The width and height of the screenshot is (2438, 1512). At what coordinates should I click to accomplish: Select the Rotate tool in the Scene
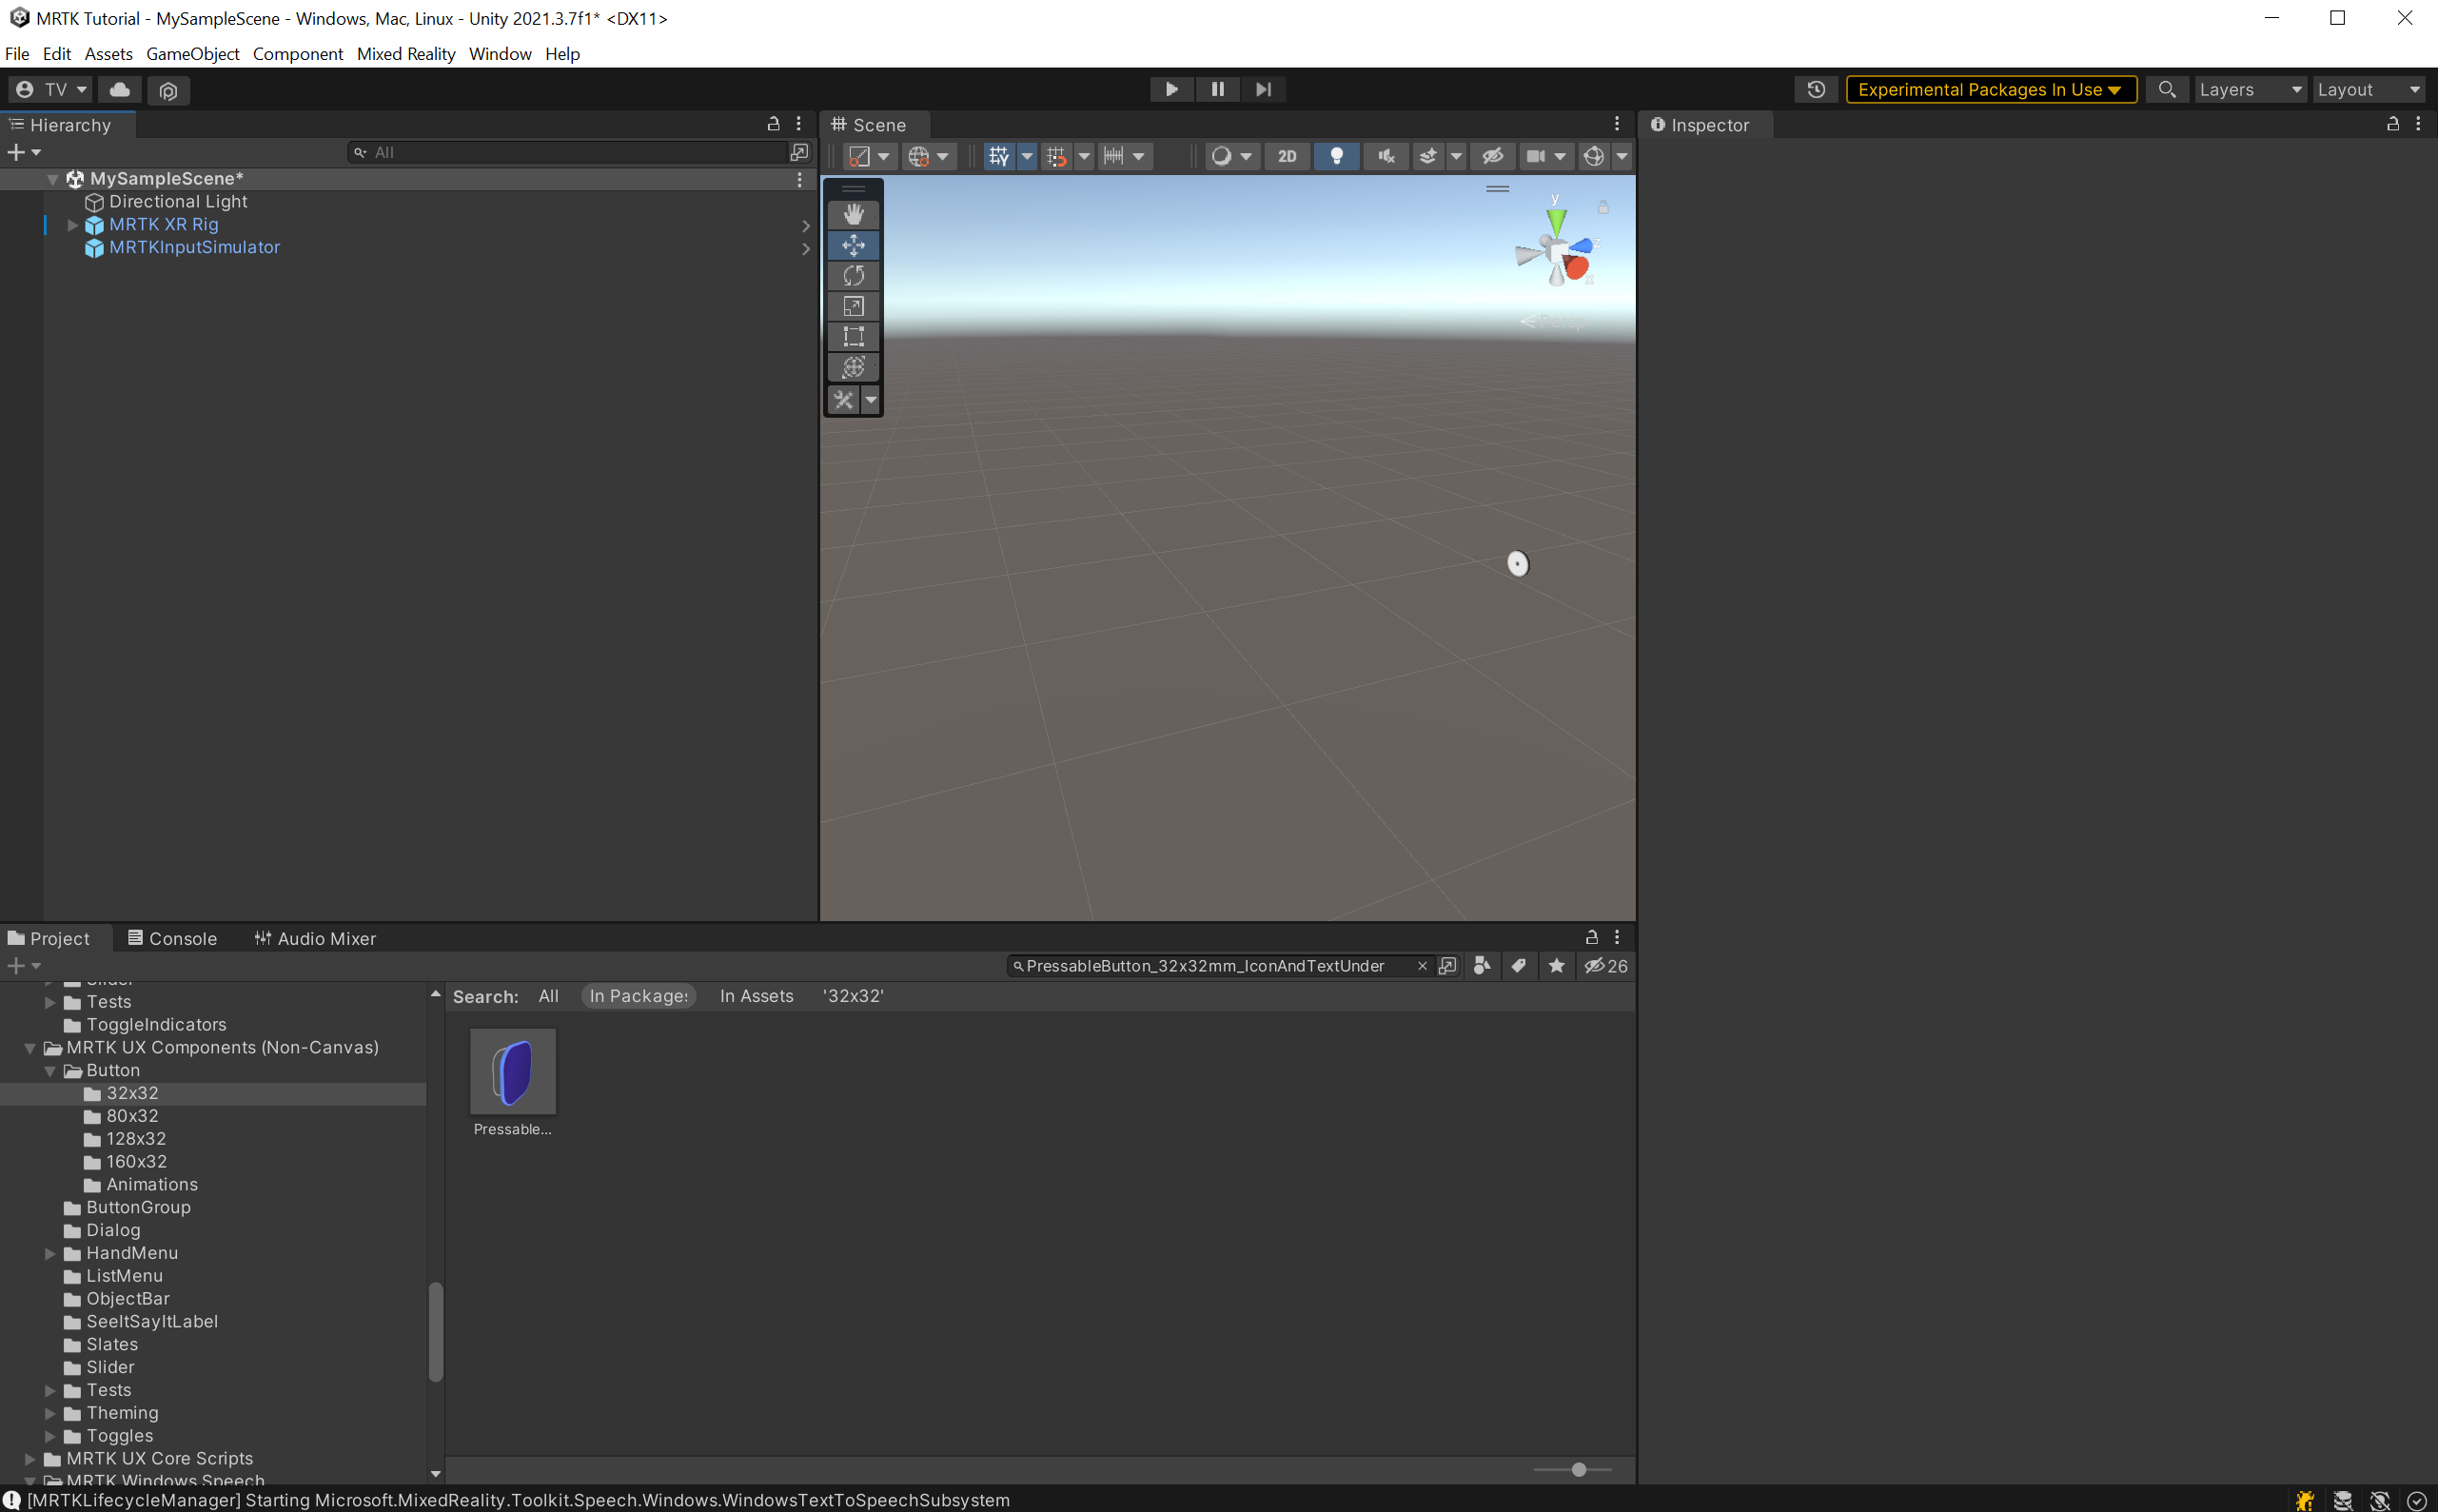pos(853,275)
